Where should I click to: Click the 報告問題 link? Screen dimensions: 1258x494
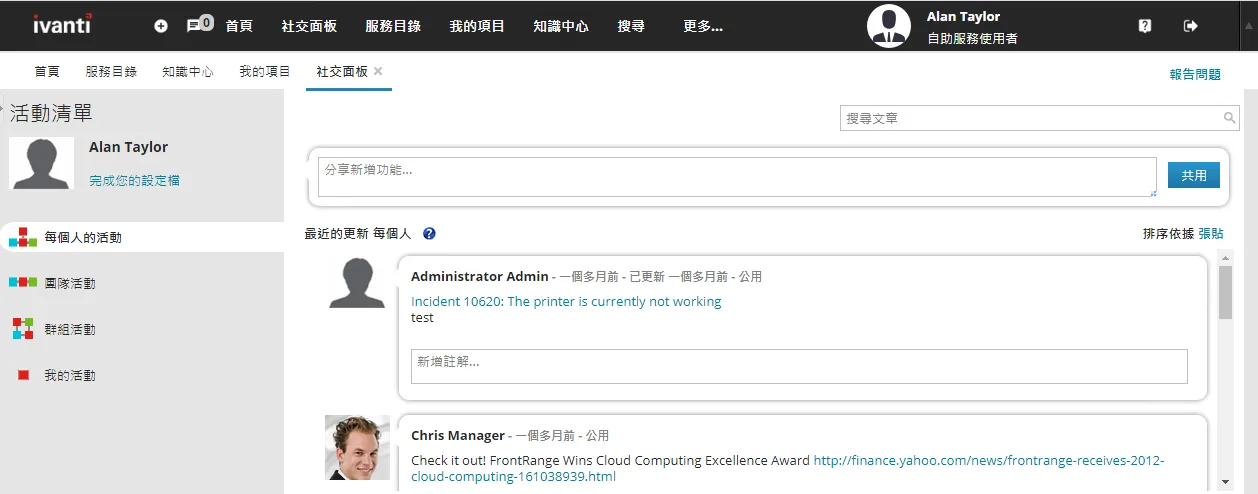(1195, 74)
